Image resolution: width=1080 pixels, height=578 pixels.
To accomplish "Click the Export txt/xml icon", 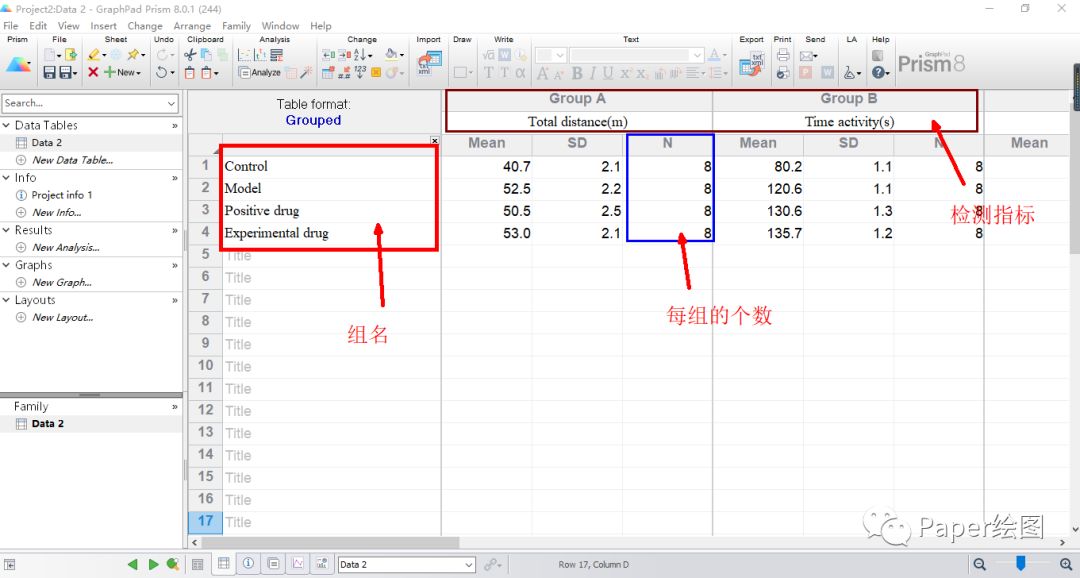I will point(751,63).
